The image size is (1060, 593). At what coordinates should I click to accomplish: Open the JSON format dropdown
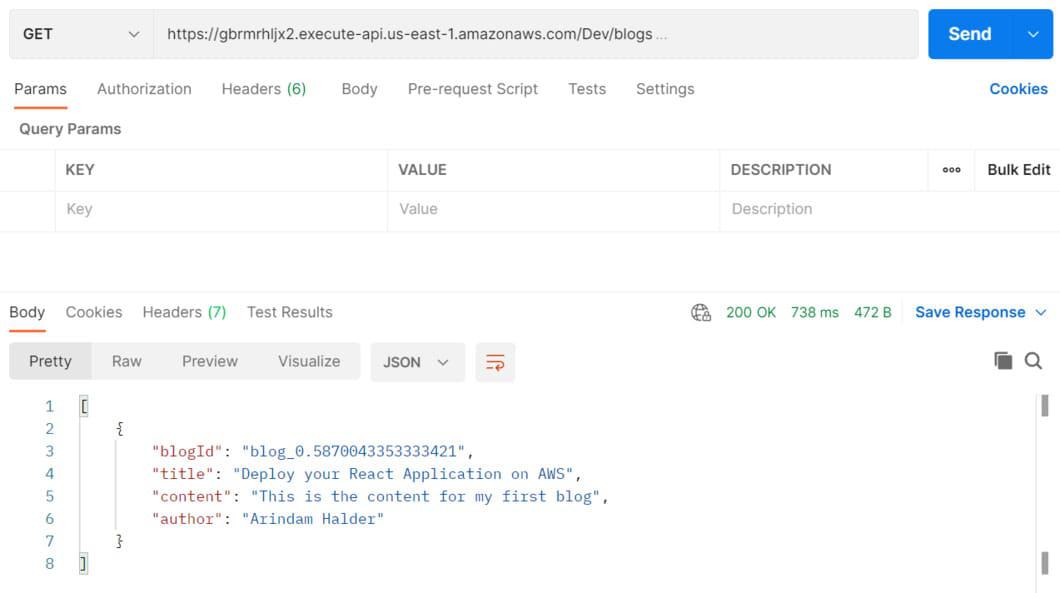pos(417,362)
